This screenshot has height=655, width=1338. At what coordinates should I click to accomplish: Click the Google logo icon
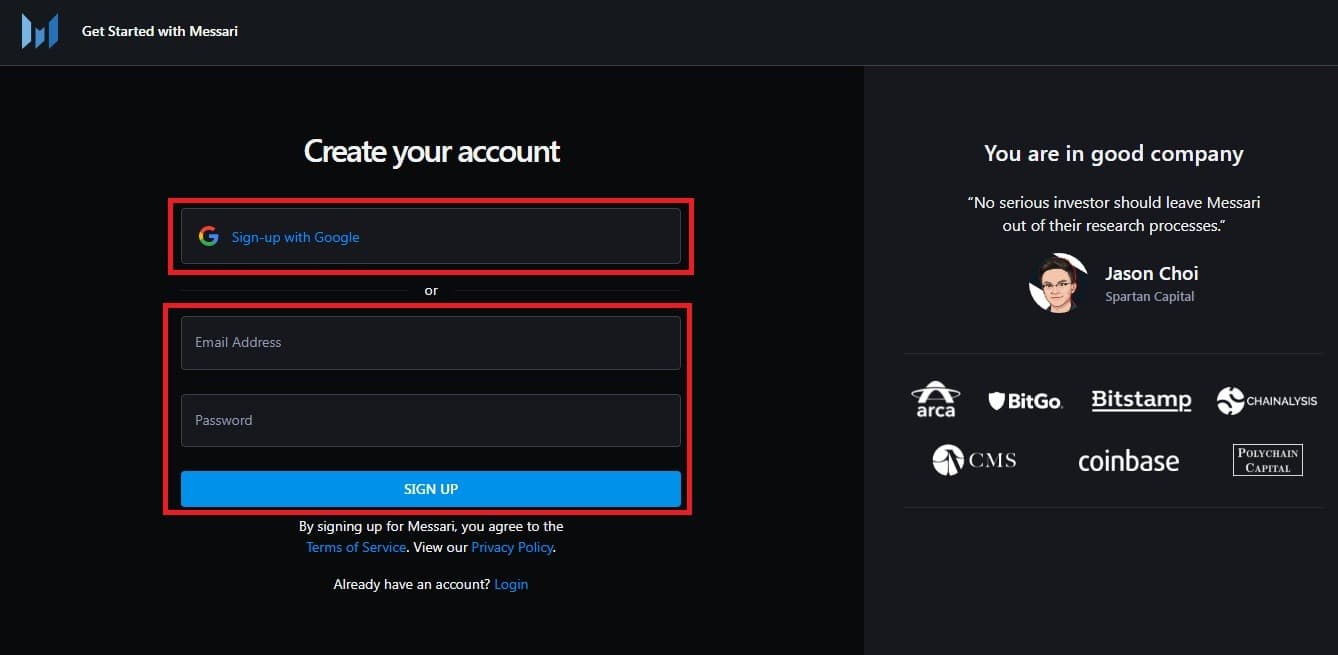[208, 237]
